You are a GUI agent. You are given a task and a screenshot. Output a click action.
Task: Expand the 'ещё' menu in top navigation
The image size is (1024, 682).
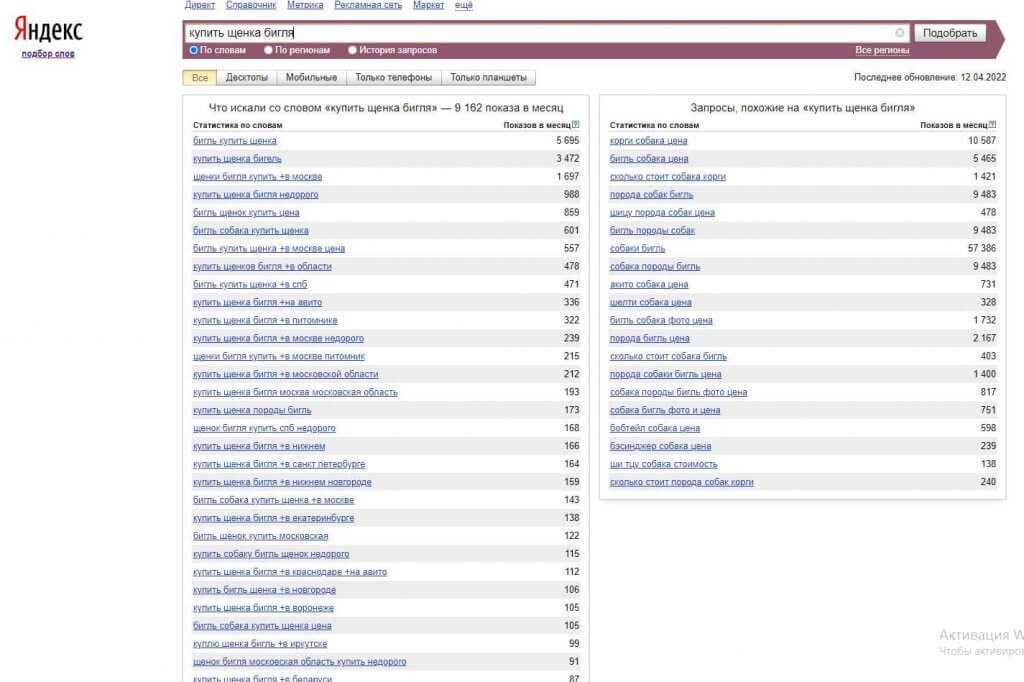point(464,5)
